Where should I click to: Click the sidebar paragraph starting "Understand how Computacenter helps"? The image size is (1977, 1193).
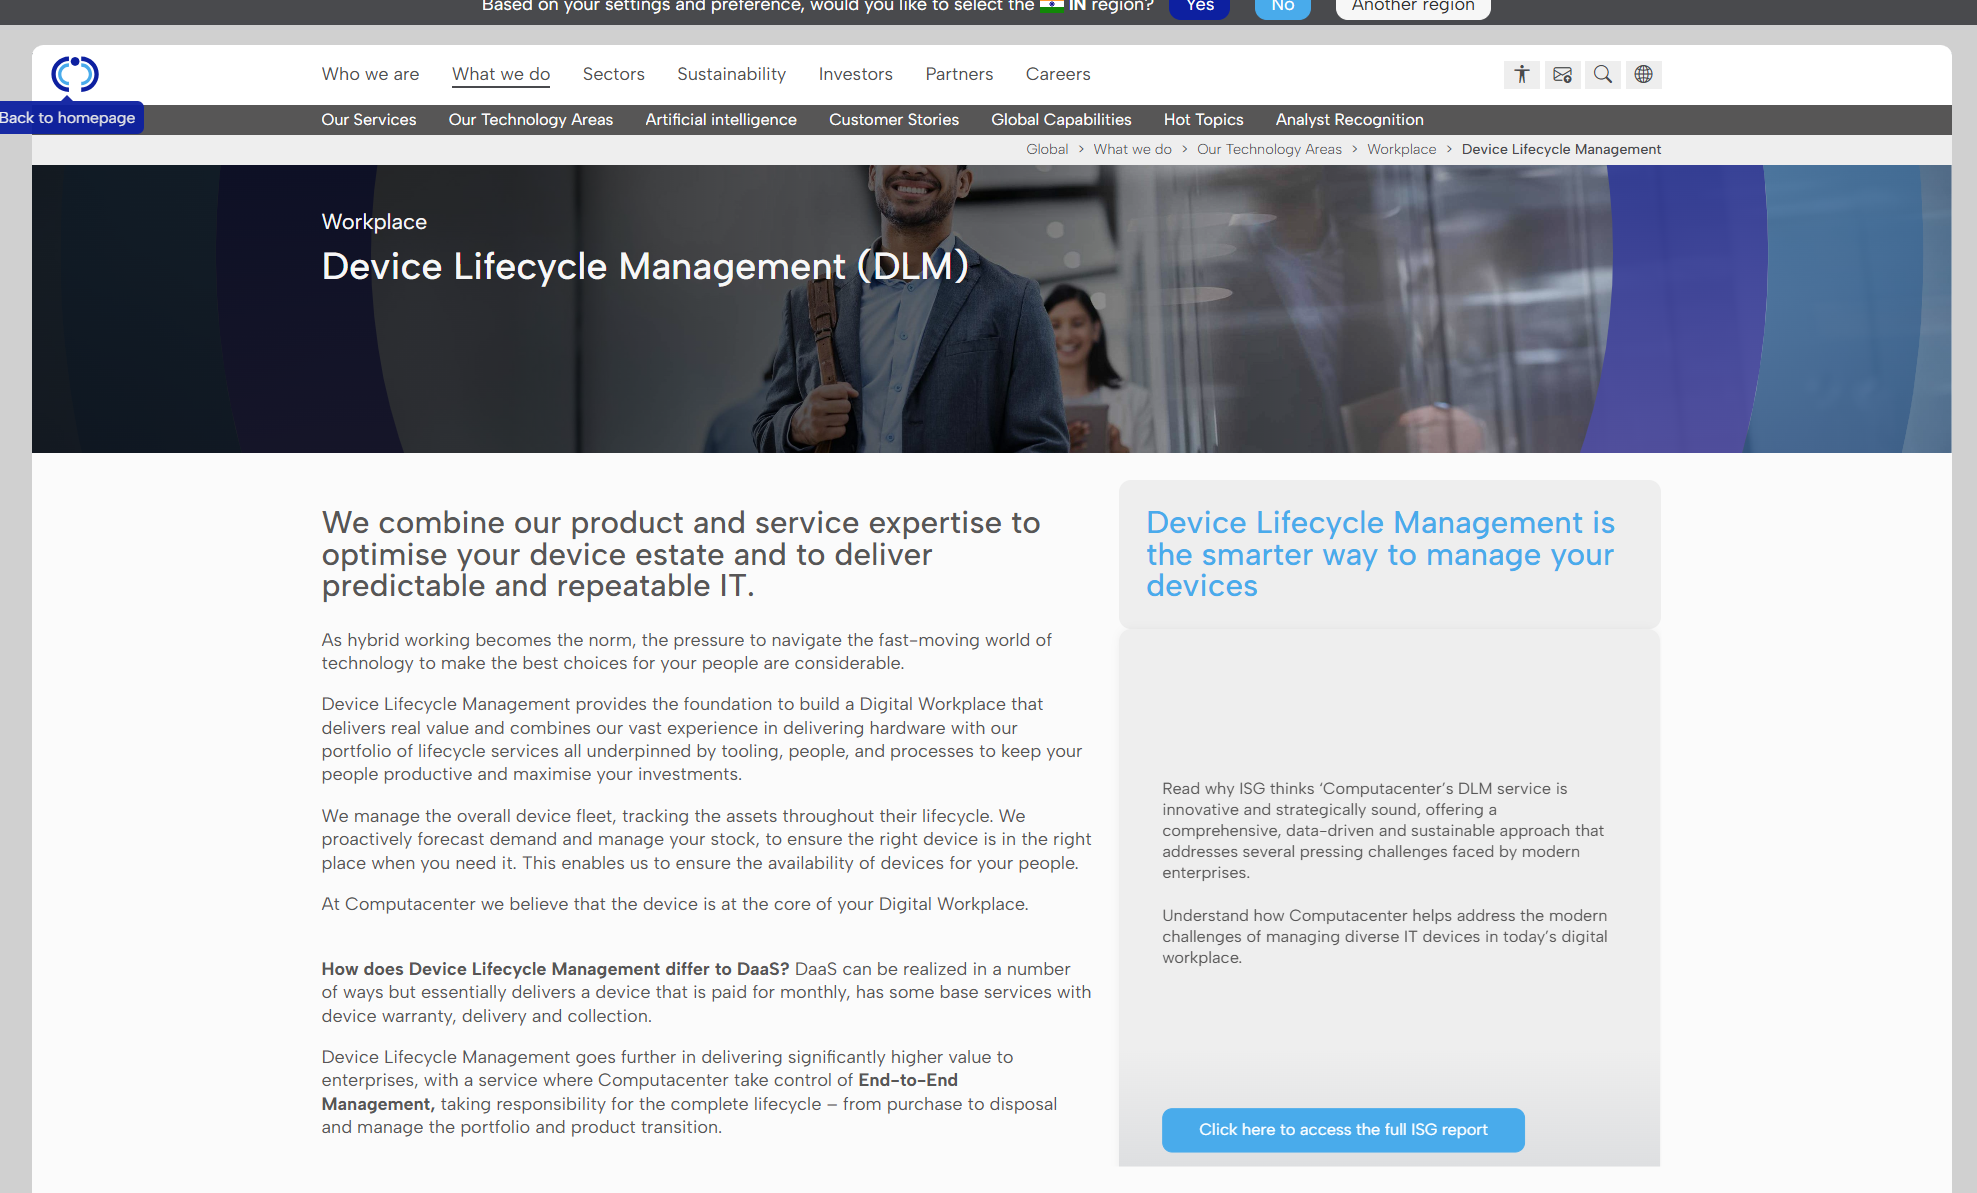coord(1385,937)
